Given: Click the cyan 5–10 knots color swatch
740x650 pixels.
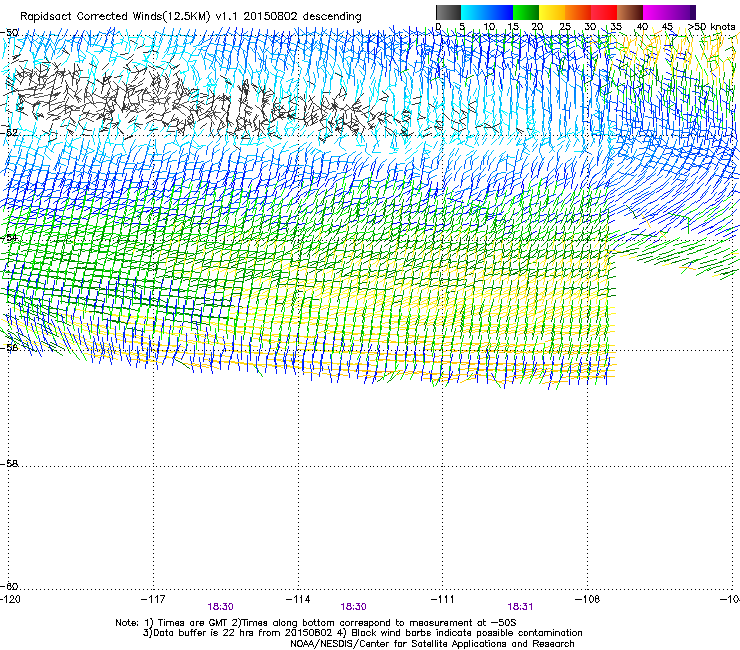Looking at the screenshot, I should point(474,12).
